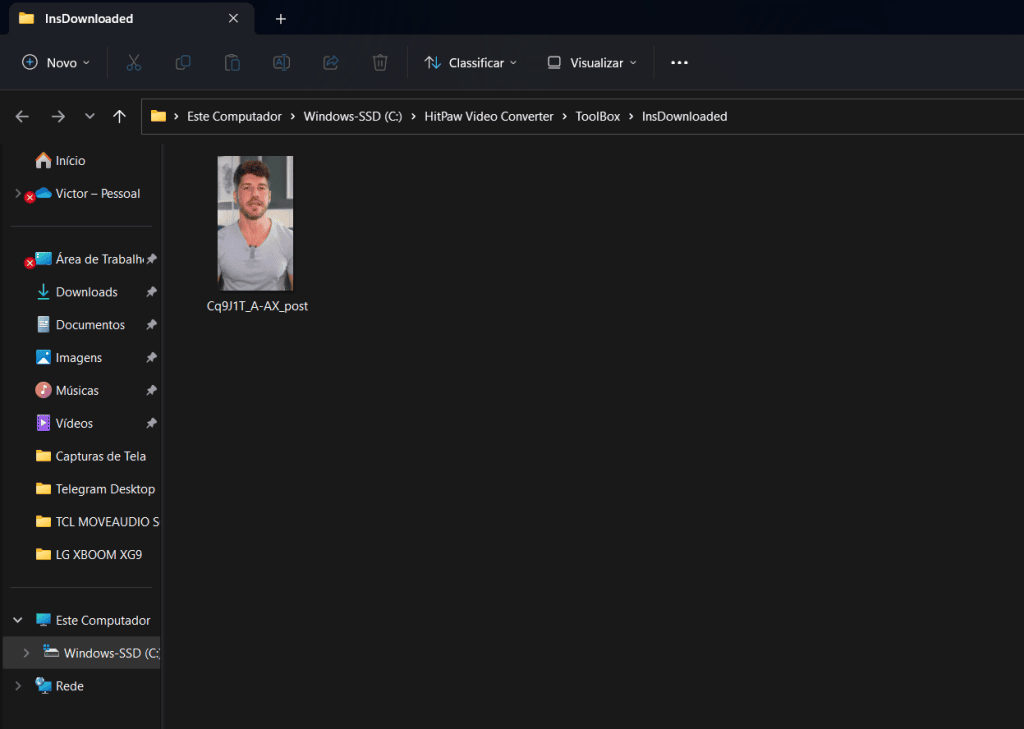Unpin Documentos via the pin icon

152,324
